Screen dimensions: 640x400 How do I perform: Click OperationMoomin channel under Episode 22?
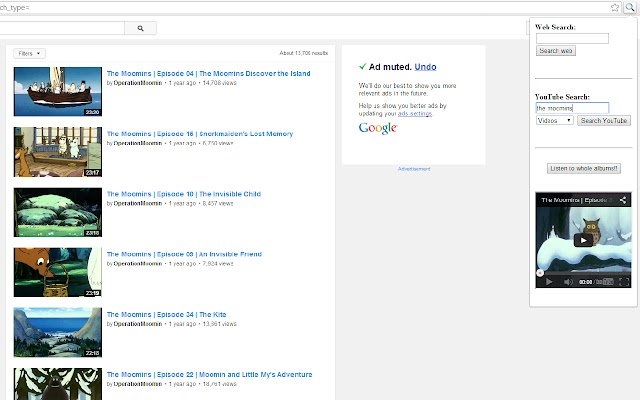pos(138,384)
